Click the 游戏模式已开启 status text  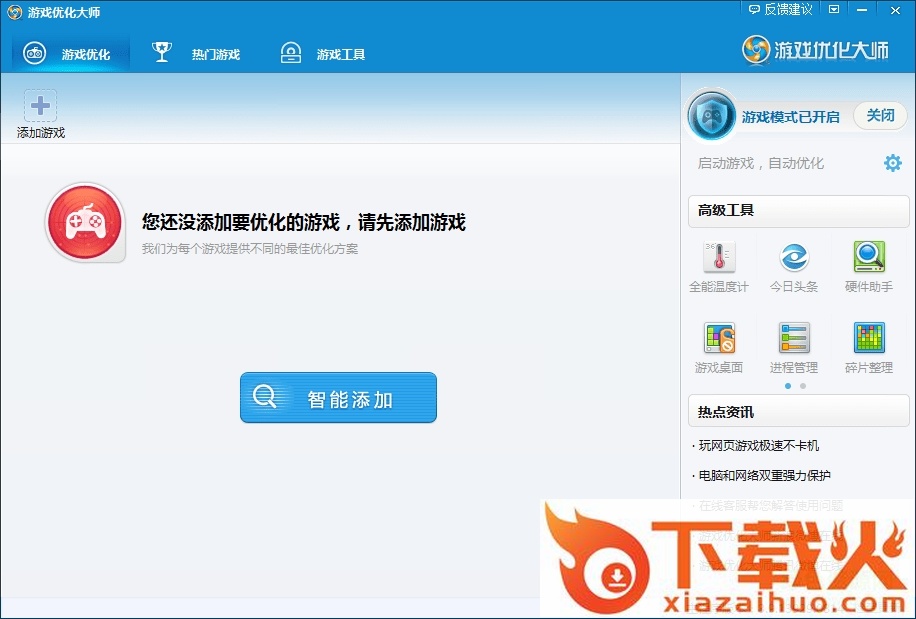point(790,117)
